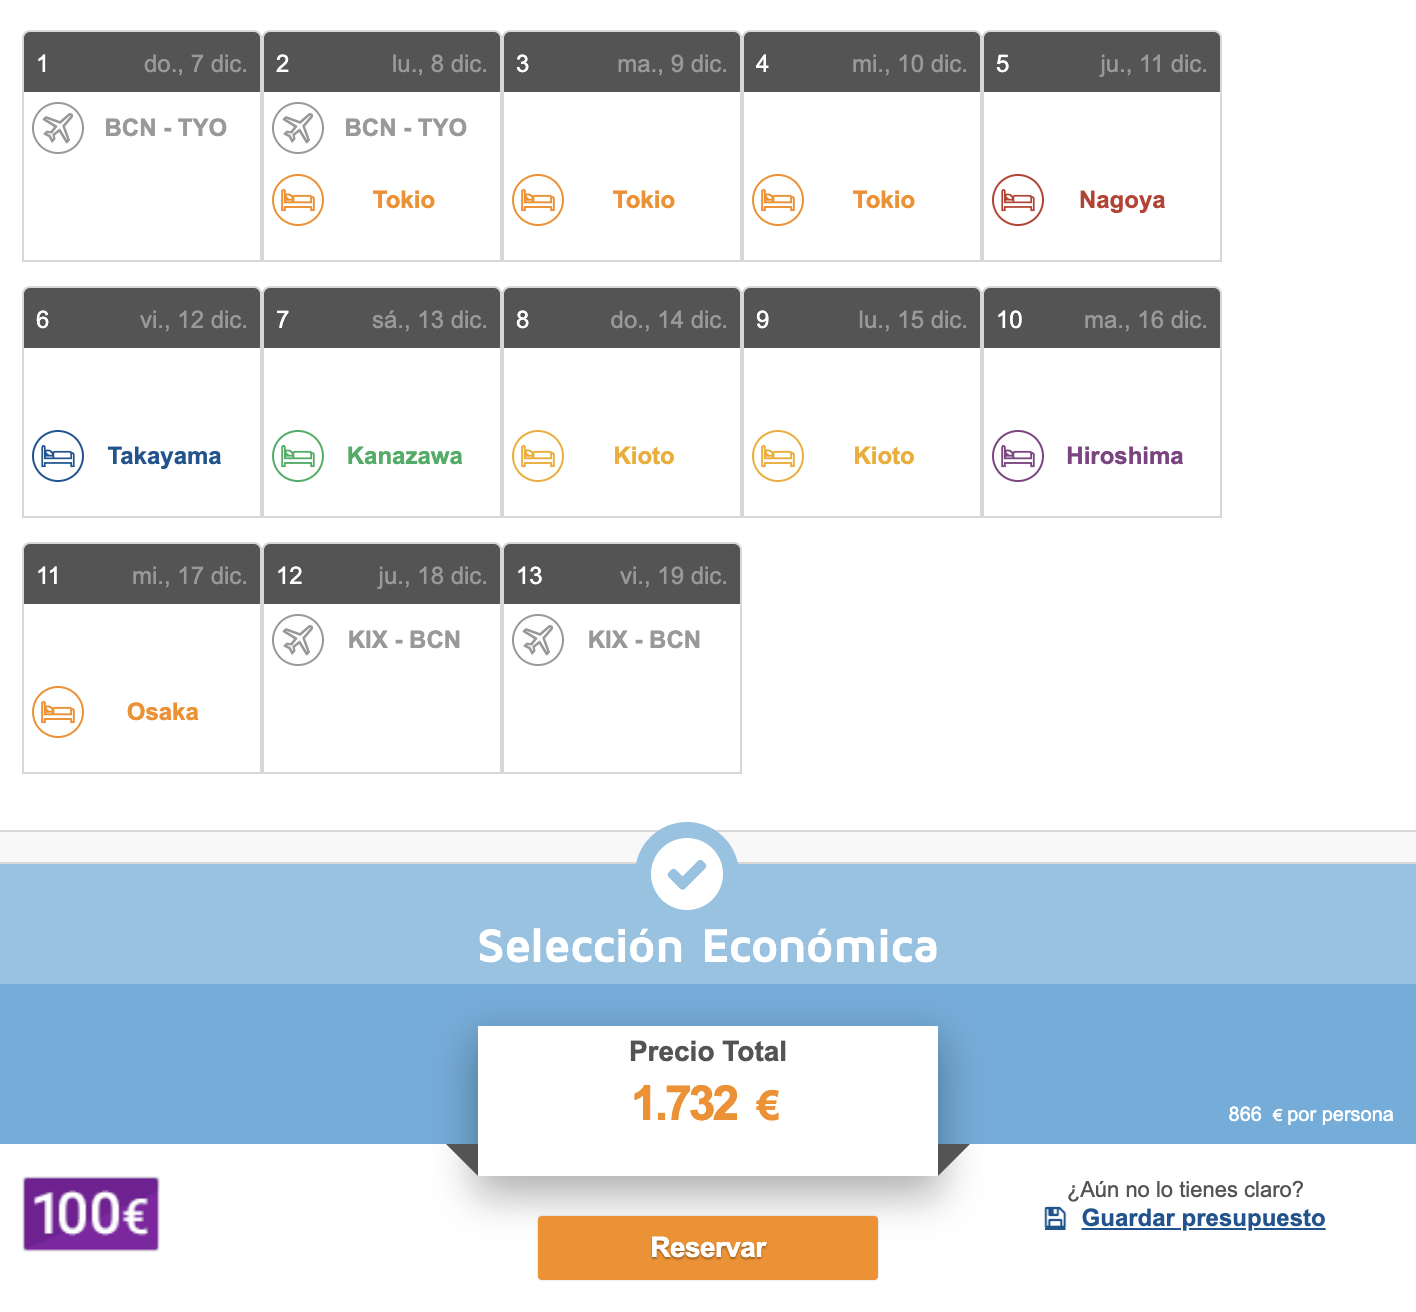Click the green Kanazawa hotel bed icon
This screenshot has width=1416, height=1312.
coord(298,456)
